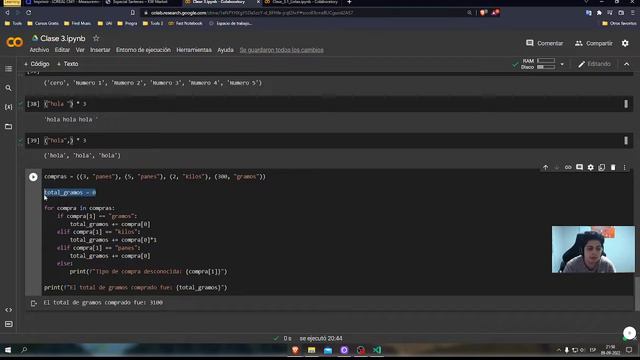The image size is (640, 360).
Task: Click the 'se ejecutó 20:44' status text
Action: click(x=321, y=338)
